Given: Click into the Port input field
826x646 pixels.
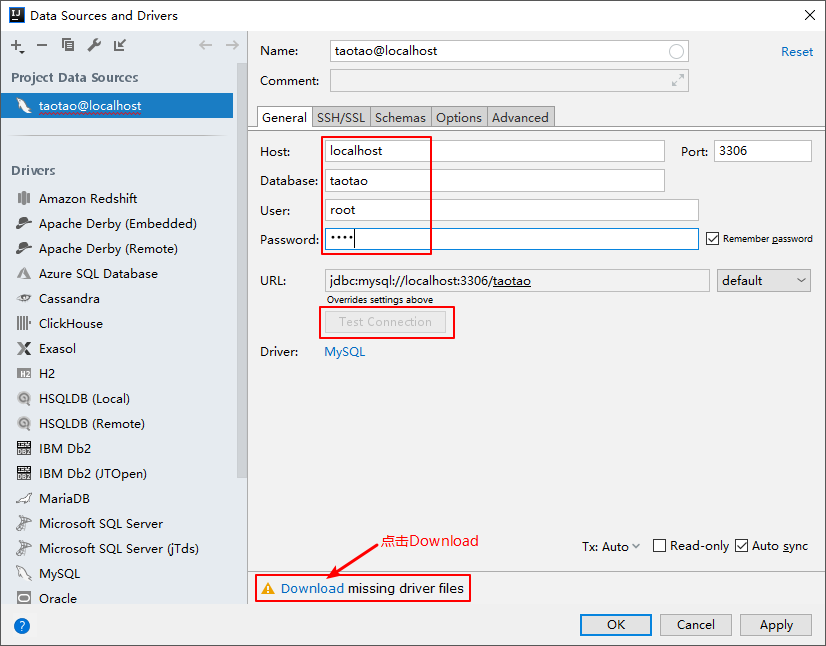Looking at the screenshot, I should pyautogui.click(x=762, y=151).
